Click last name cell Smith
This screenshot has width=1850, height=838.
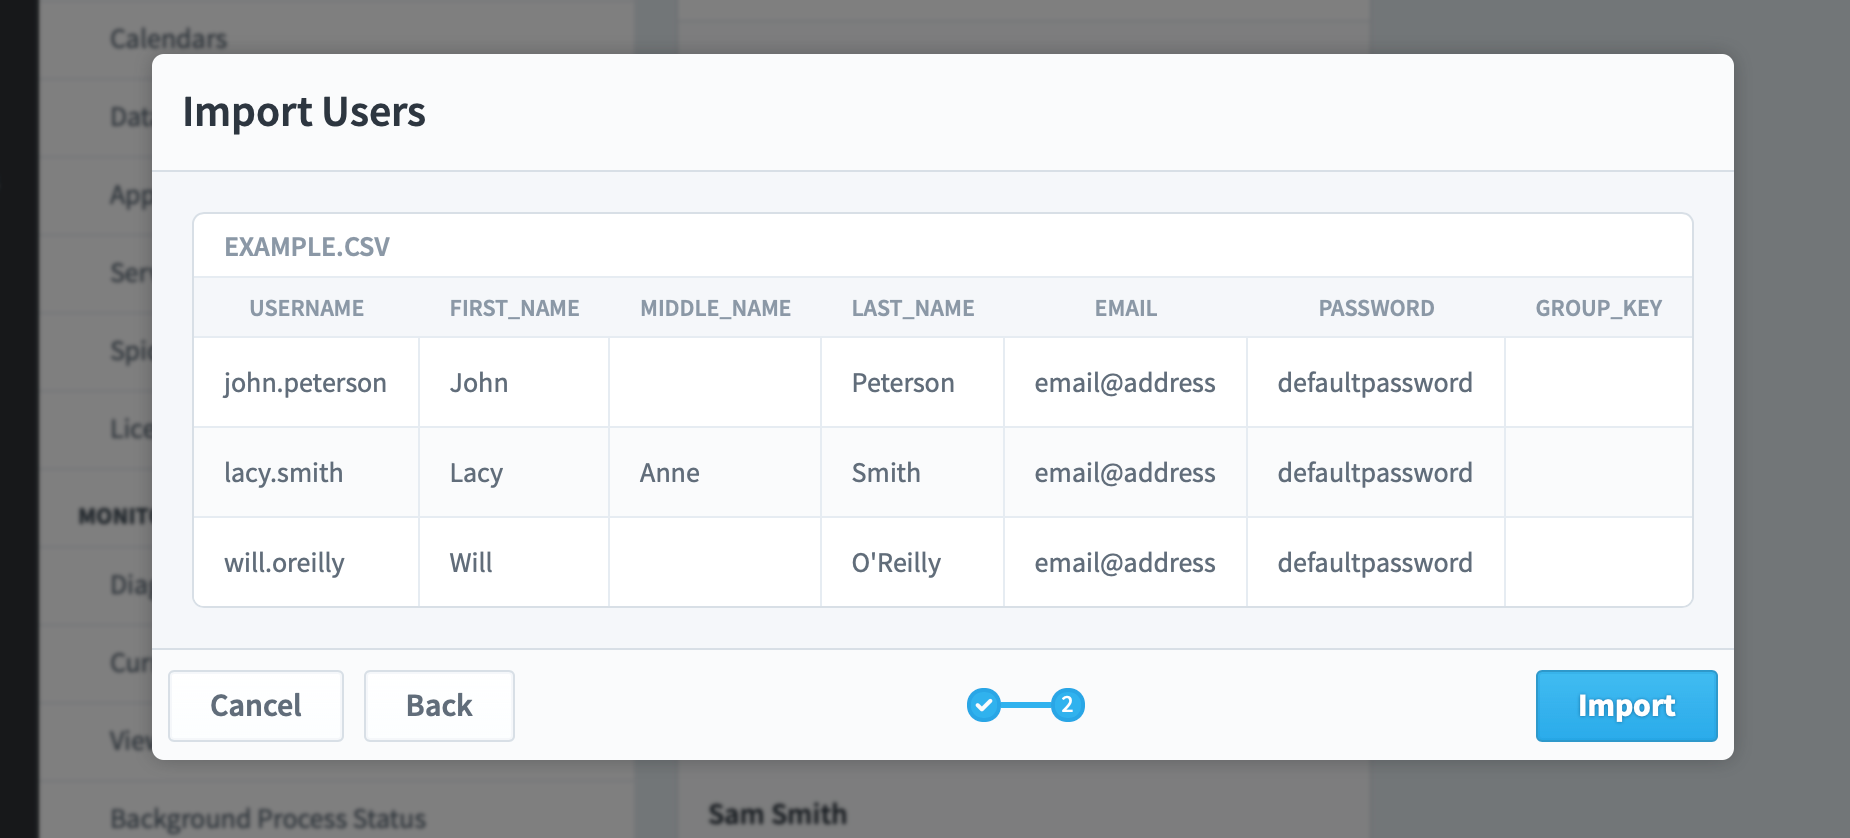pos(913,472)
